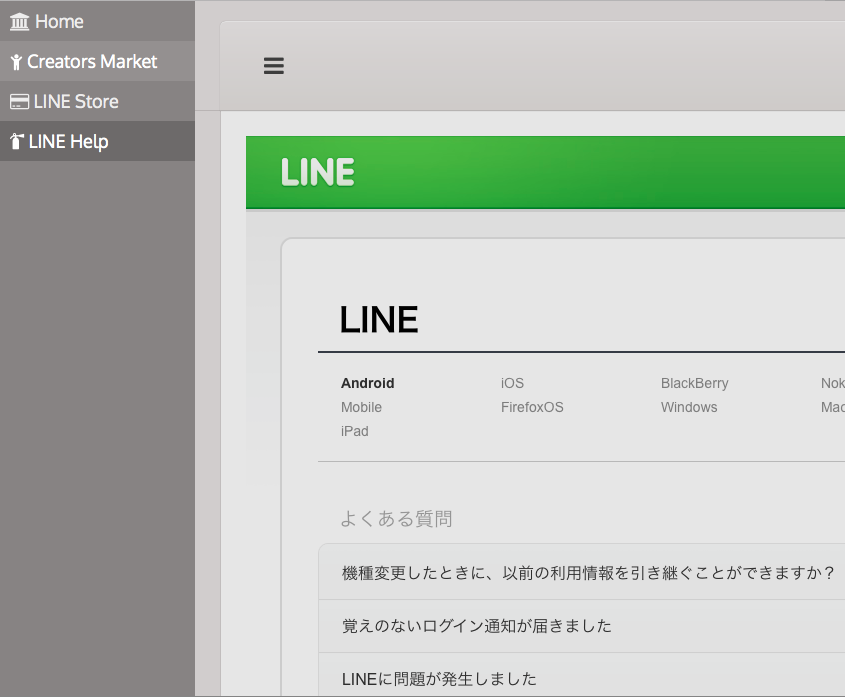Open FAQ about 機種変更したときに
Screen dimensions: 845x697
coord(582,572)
